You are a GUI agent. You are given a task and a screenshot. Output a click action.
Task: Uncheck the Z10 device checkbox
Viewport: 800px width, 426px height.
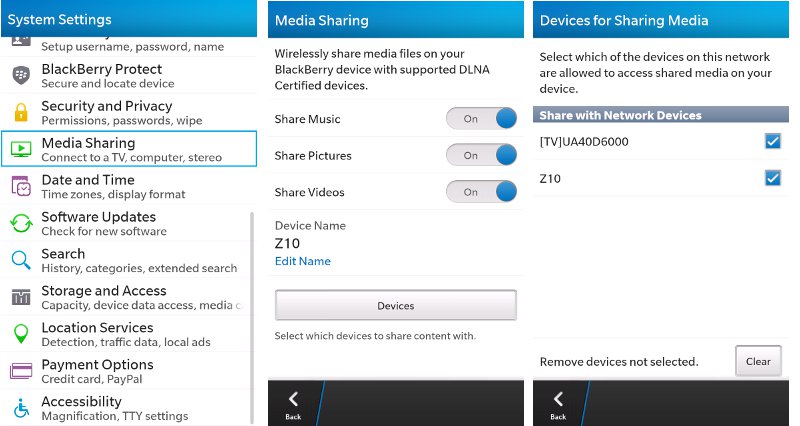click(x=772, y=178)
